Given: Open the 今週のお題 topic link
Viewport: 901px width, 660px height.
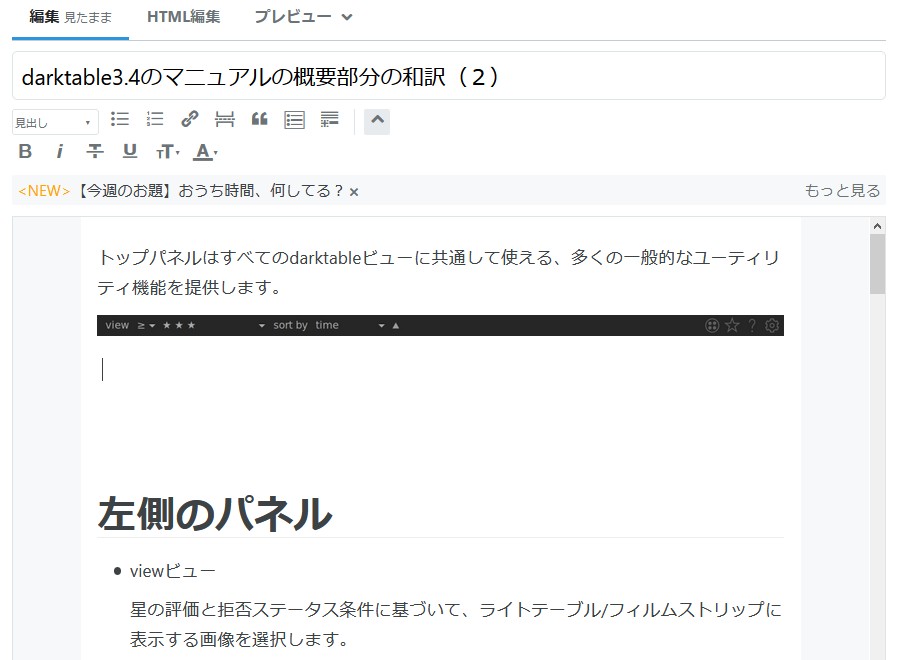Looking at the screenshot, I should pos(210,191).
